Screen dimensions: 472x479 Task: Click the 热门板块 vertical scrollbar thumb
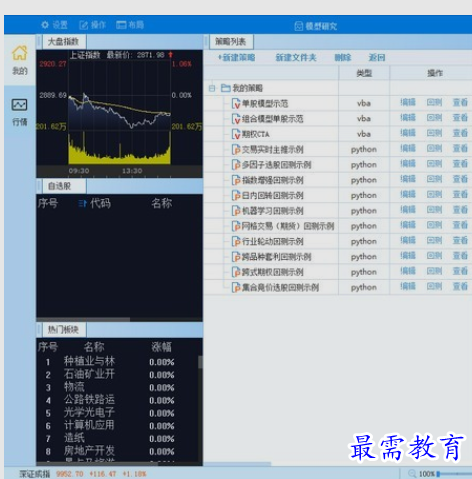click(200, 362)
